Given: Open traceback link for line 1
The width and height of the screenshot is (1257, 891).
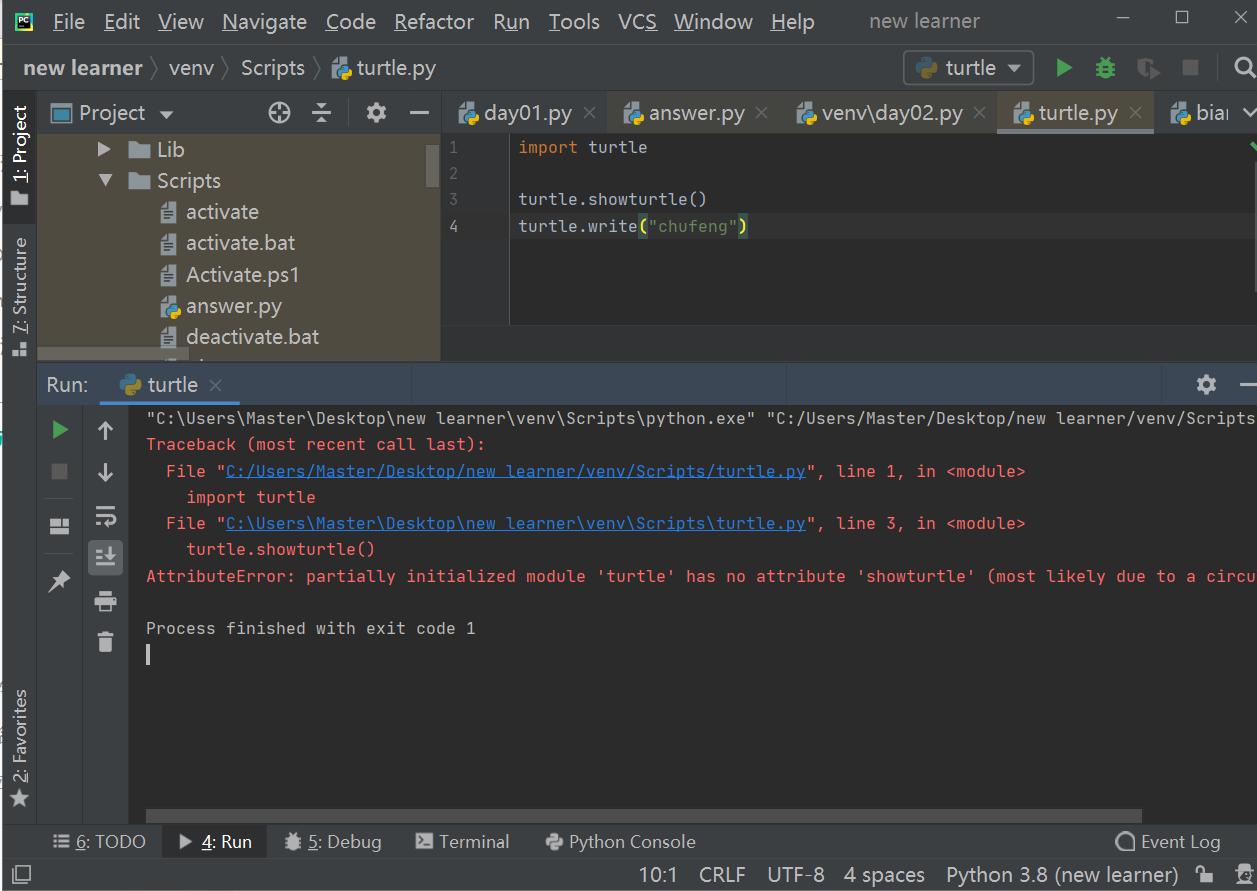Looking at the screenshot, I should 515,471.
